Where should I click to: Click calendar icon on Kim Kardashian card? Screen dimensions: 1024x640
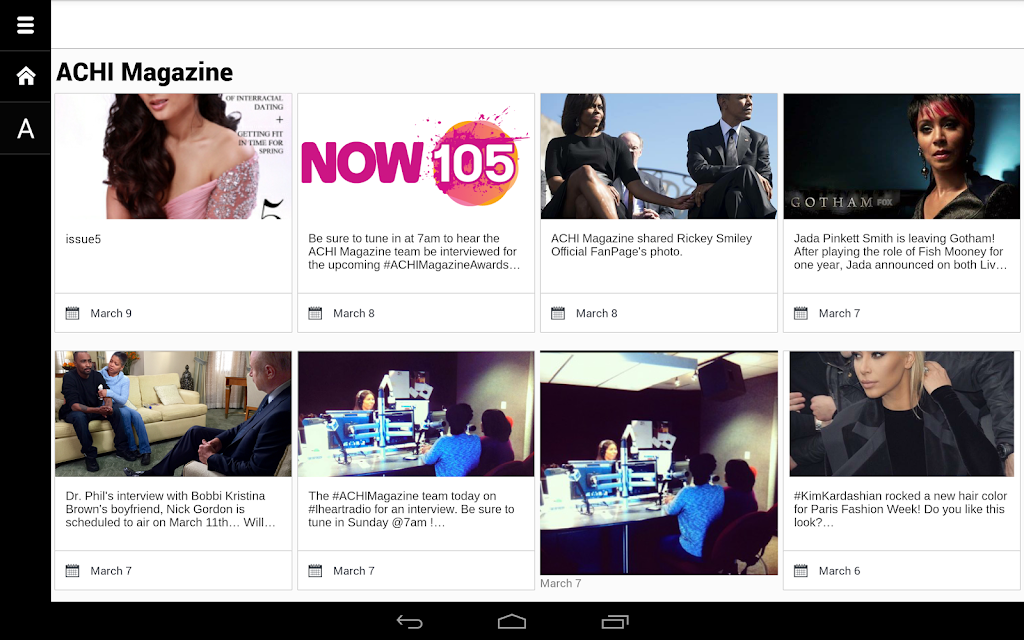[x=801, y=571]
